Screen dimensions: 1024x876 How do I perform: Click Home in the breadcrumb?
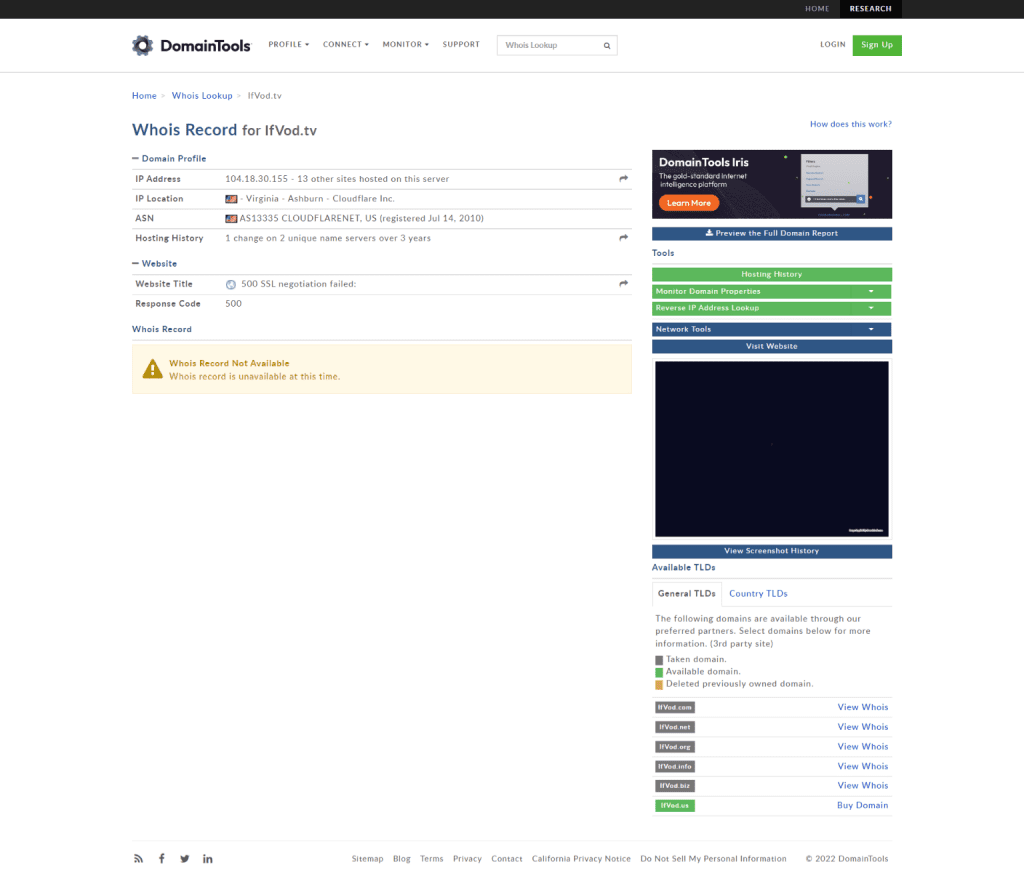point(144,95)
